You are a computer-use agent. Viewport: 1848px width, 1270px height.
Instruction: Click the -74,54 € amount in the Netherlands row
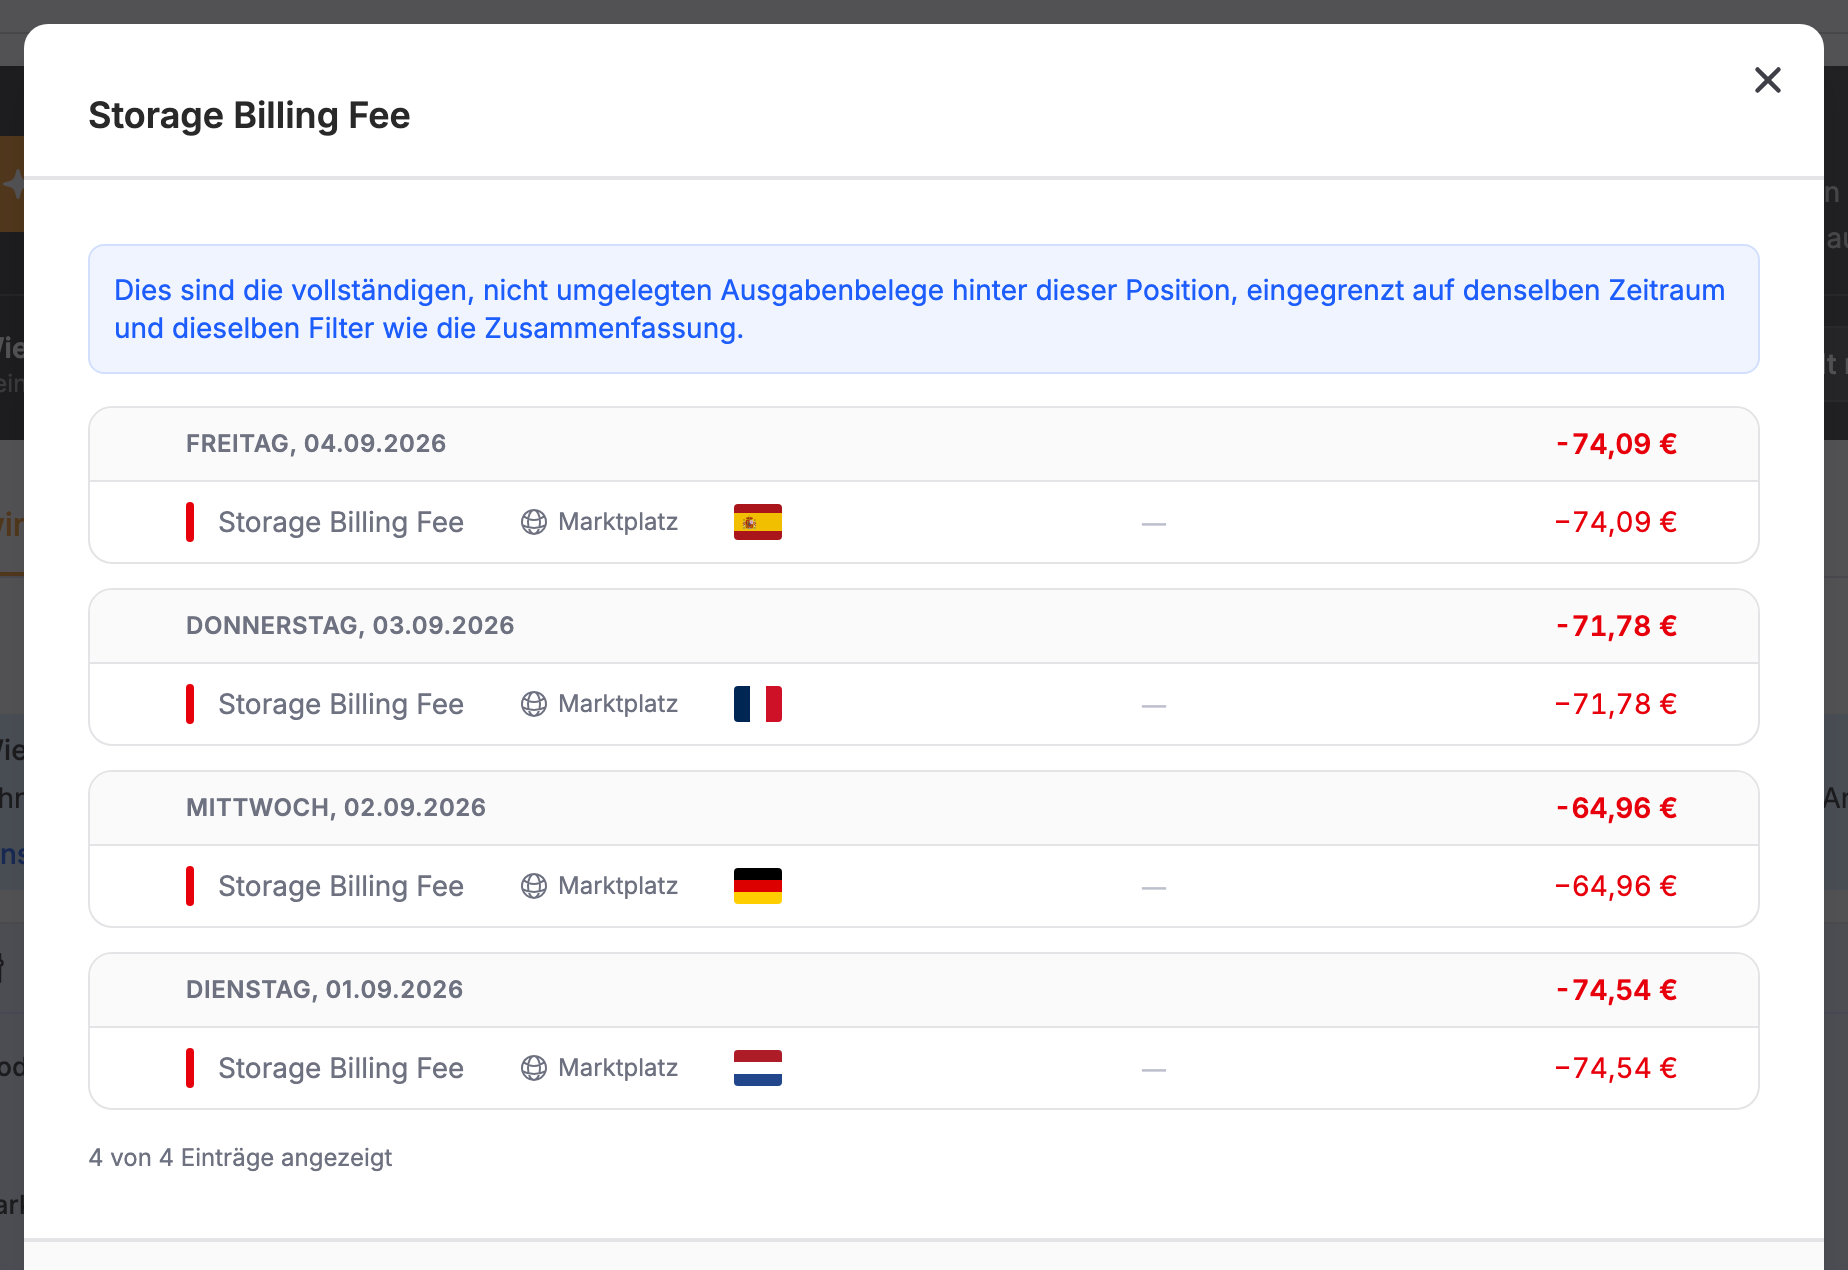click(x=1616, y=1068)
